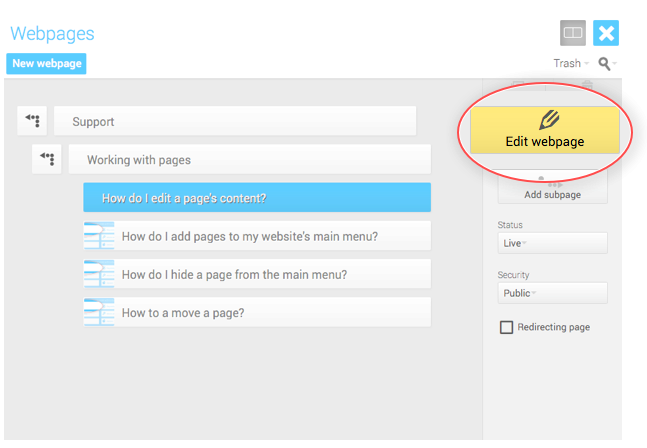647x448 pixels.
Task: Select 'How do I add pages to my website's main menu?'
Action: click(272, 236)
